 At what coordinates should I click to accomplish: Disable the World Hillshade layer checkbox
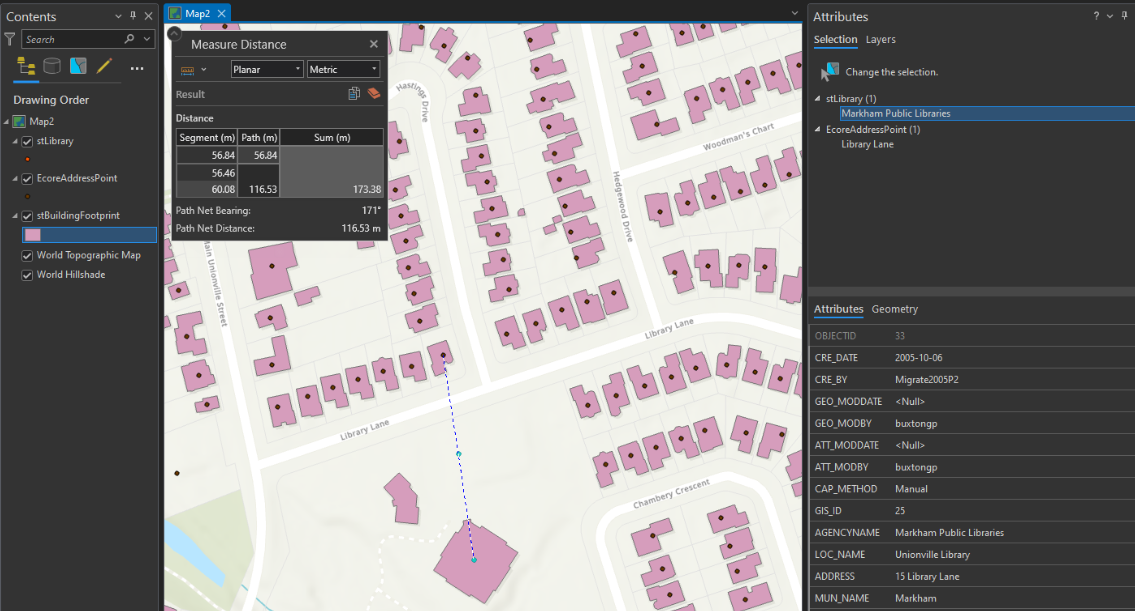28,275
